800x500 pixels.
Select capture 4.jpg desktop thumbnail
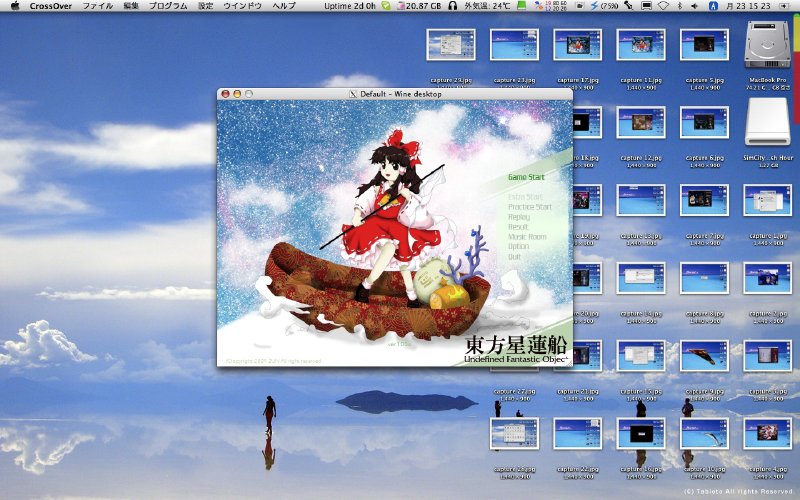(767, 434)
